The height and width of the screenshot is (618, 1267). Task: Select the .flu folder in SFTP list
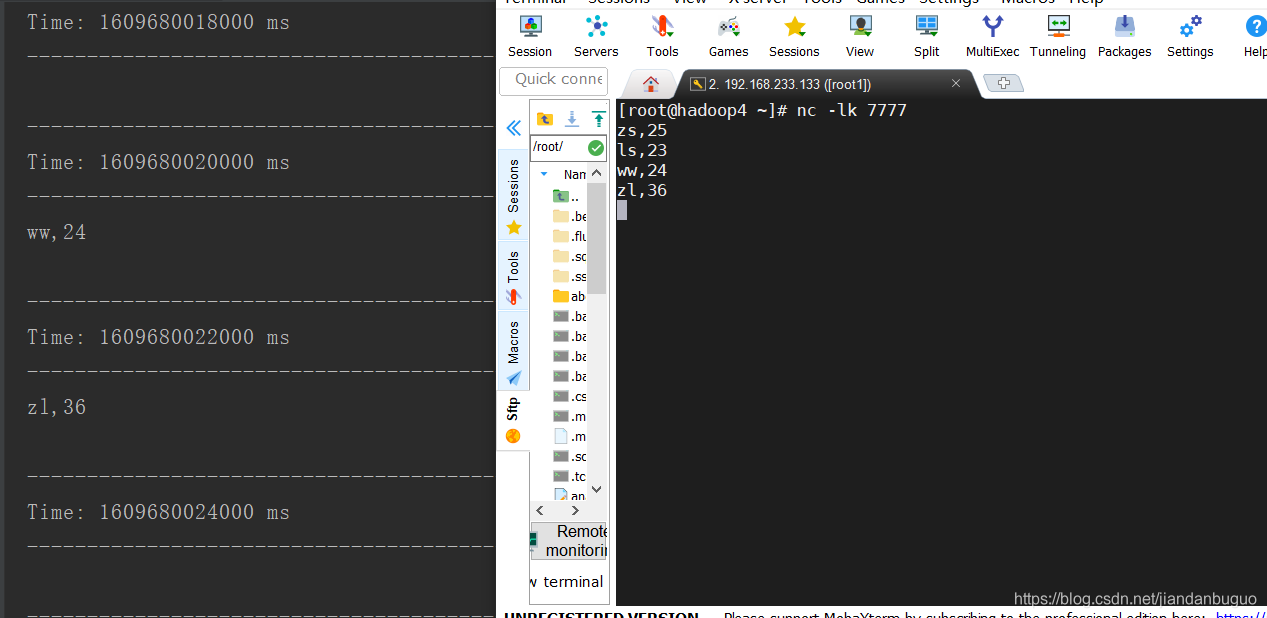point(570,236)
